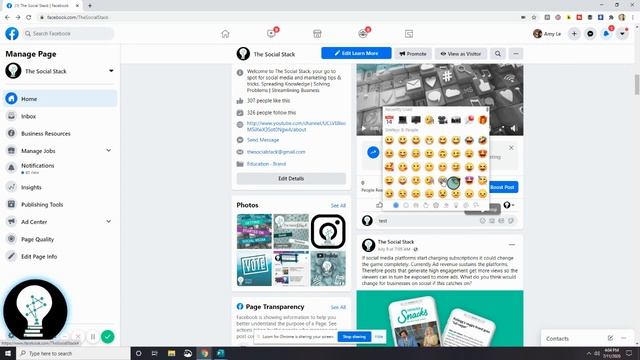Screen dimensions: 640x360
Task: Open Publishing Tools in the sidebar
Action: click(60, 204)
